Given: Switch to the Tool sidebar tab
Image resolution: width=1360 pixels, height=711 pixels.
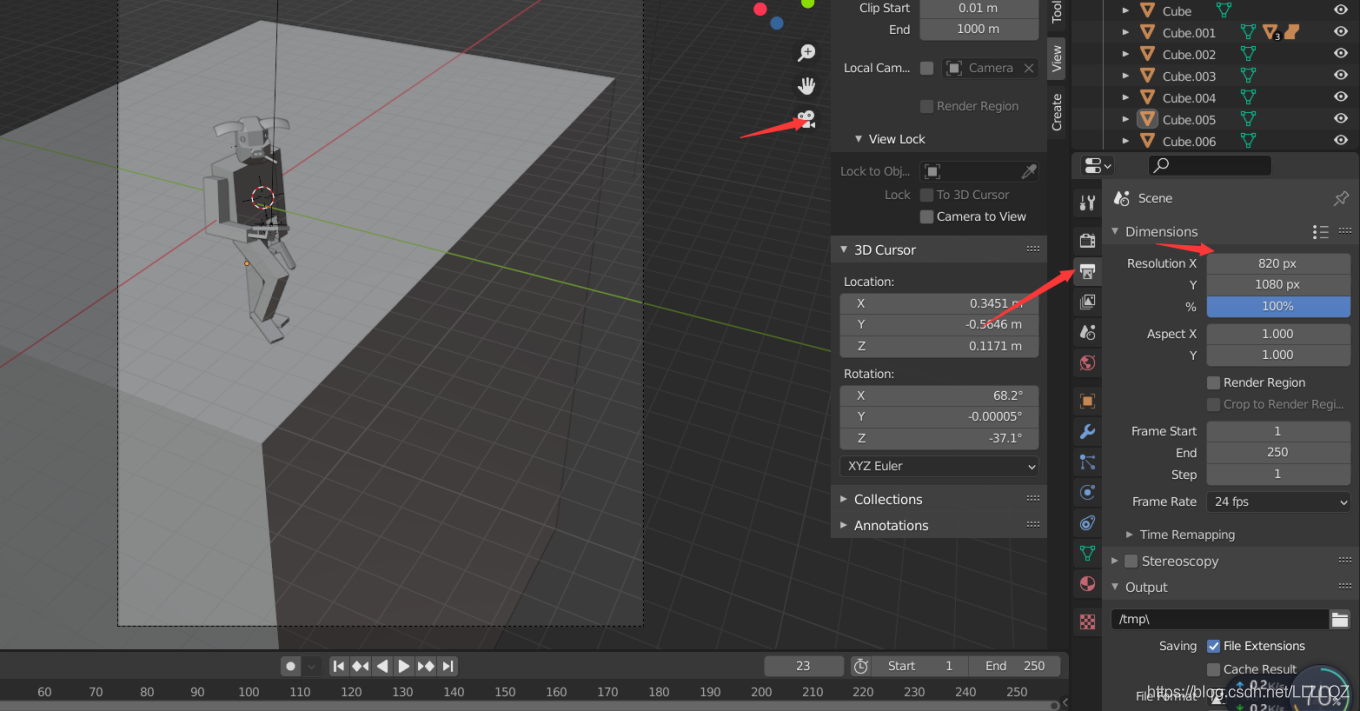Looking at the screenshot, I should tap(1056, 12).
